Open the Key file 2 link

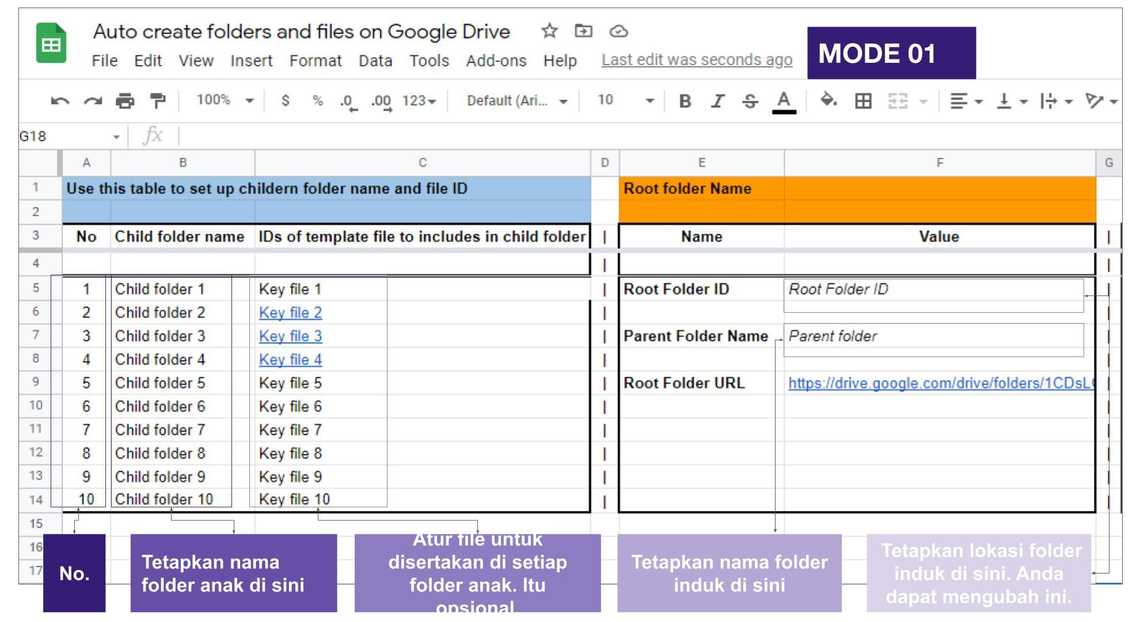[290, 312]
